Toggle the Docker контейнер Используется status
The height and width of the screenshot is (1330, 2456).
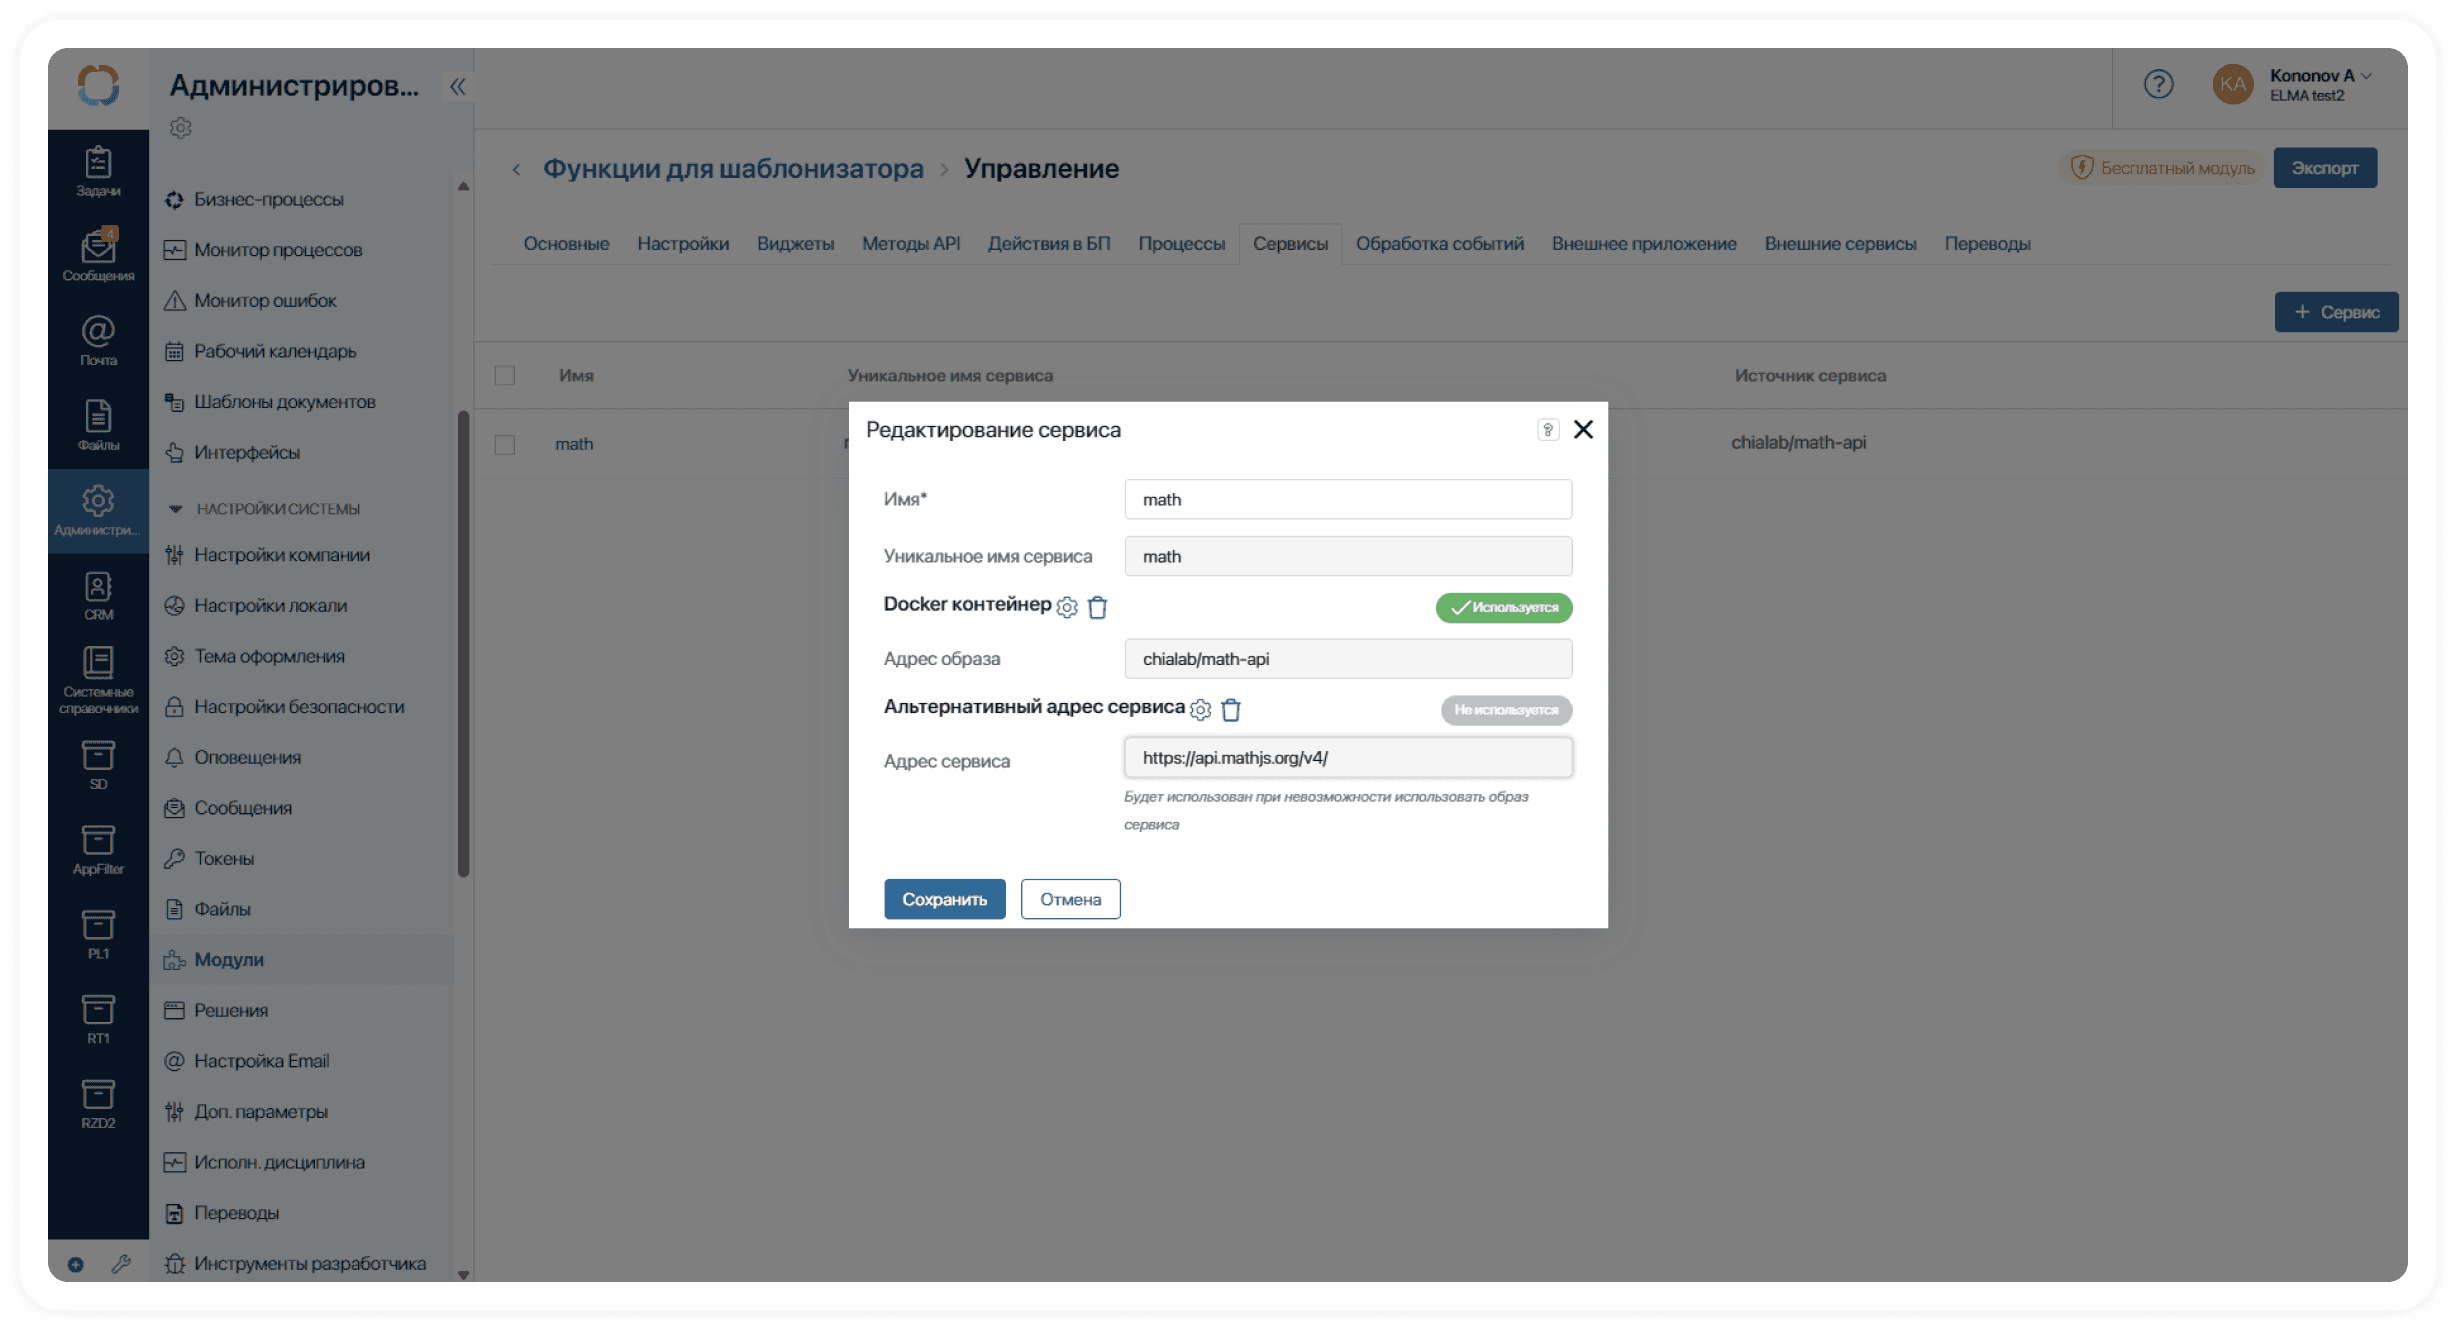pos(1501,608)
